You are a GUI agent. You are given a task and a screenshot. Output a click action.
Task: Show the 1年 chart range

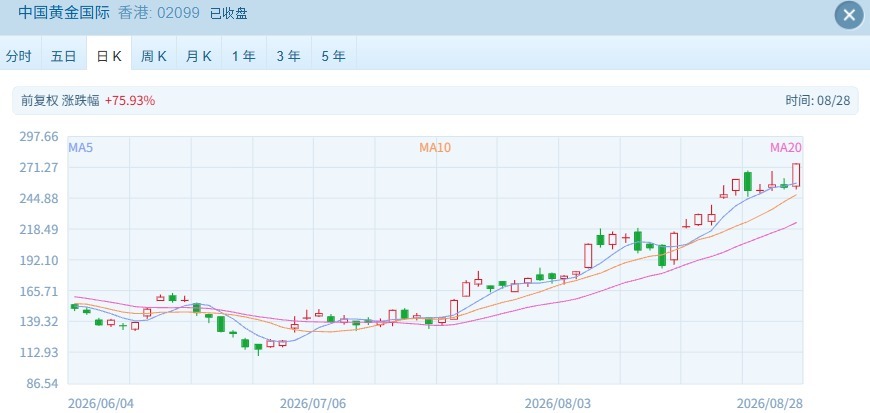pyautogui.click(x=244, y=56)
